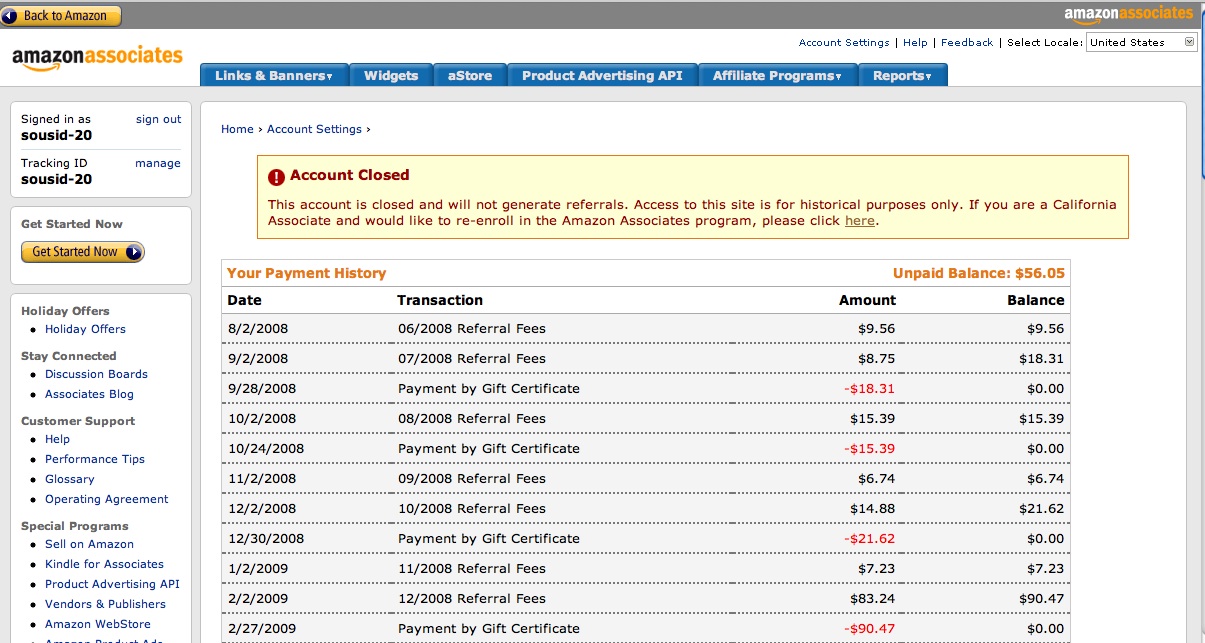This screenshot has height=643, width=1205.
Task: Open the Operating Agreement sidebar link
Action: (x=106, y=499)
